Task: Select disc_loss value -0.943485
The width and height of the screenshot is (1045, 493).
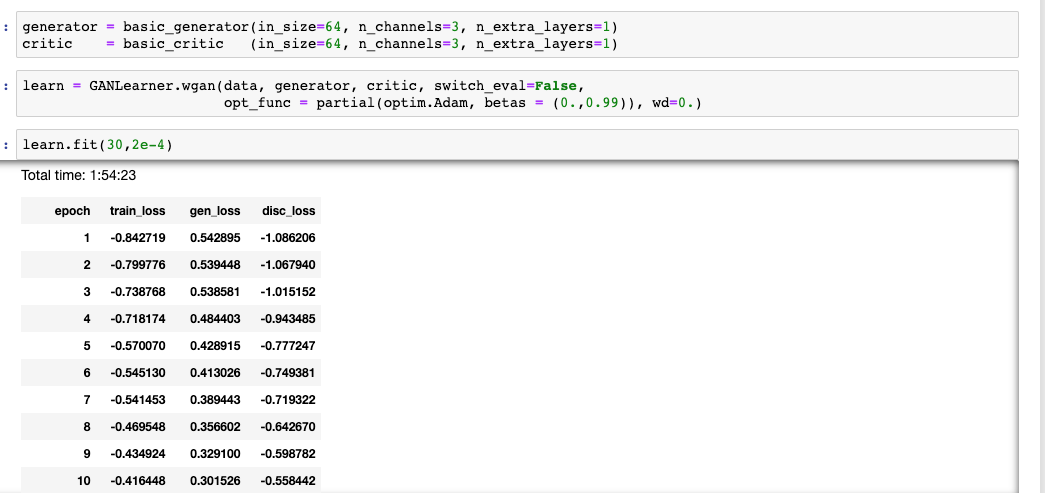Action: 288,319
